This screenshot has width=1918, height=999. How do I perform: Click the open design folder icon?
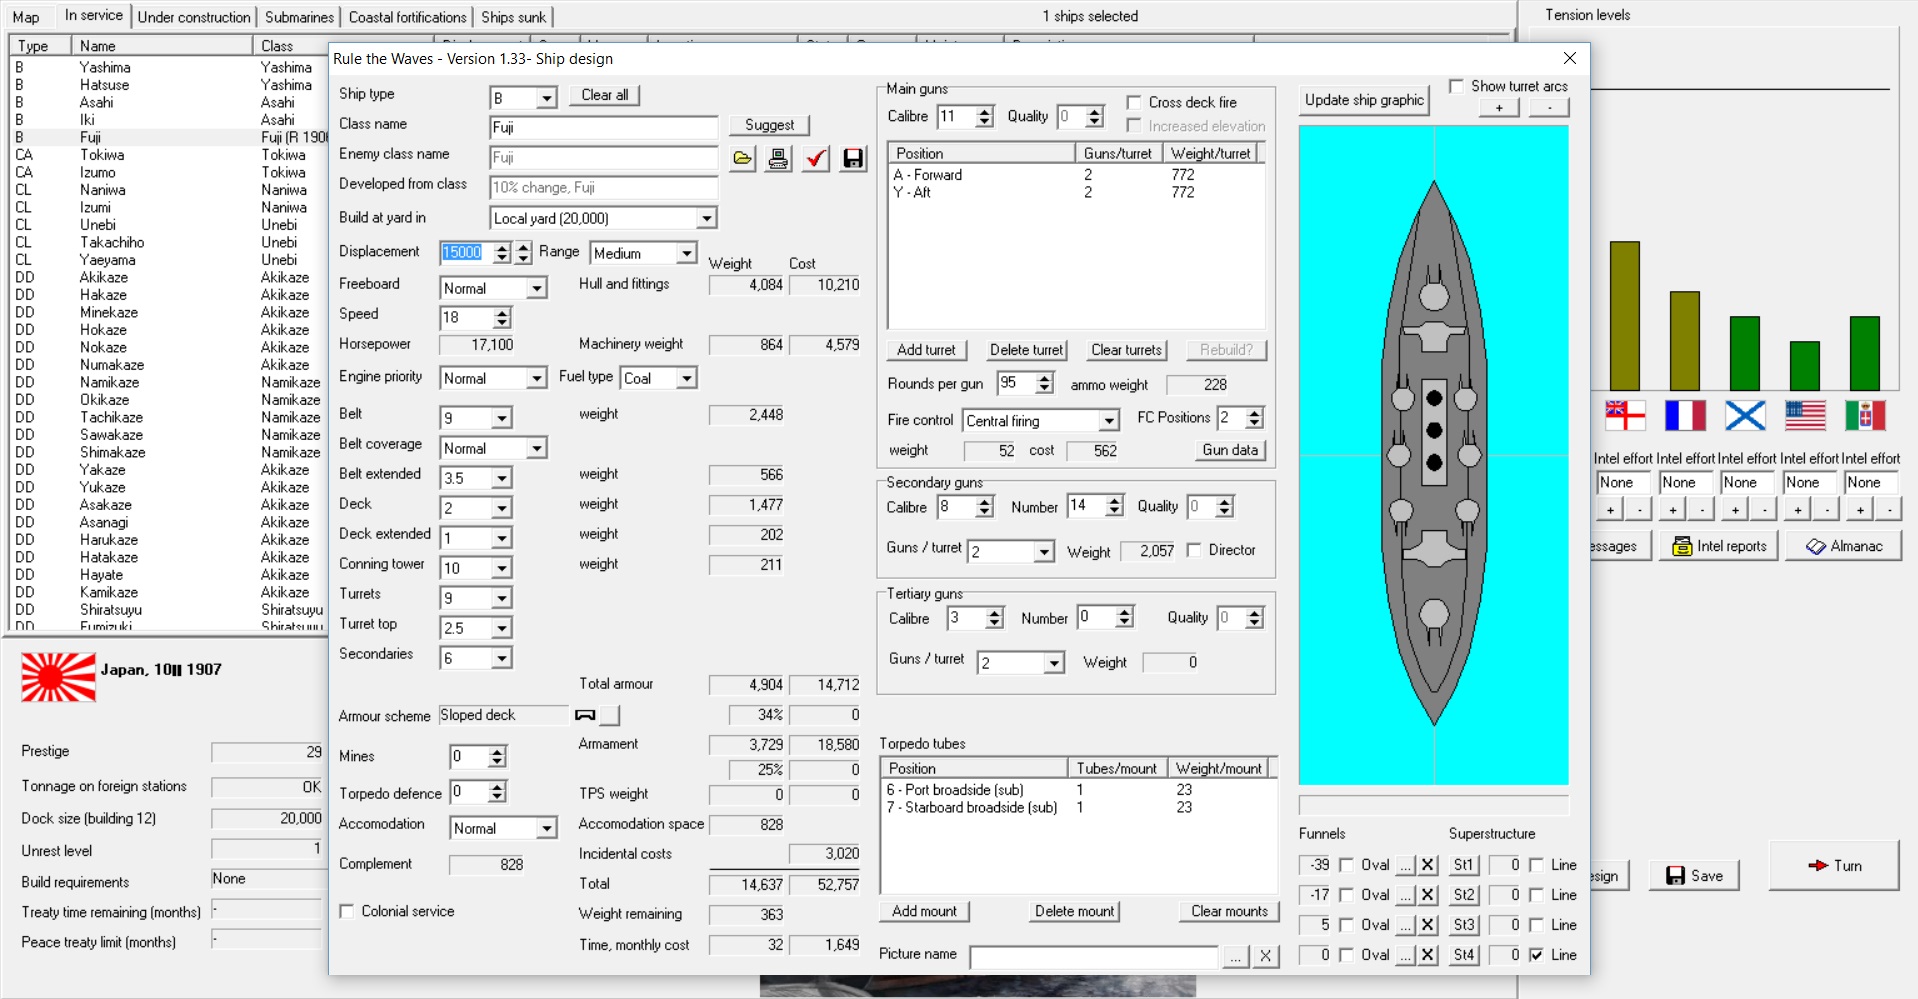coord(742,158)
